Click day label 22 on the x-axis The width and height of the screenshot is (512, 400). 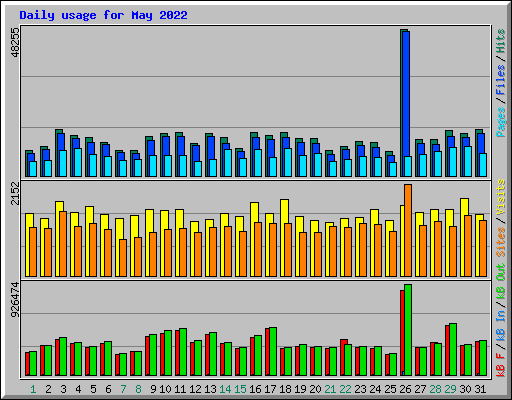pyautogui.click(x=345, y=389)
